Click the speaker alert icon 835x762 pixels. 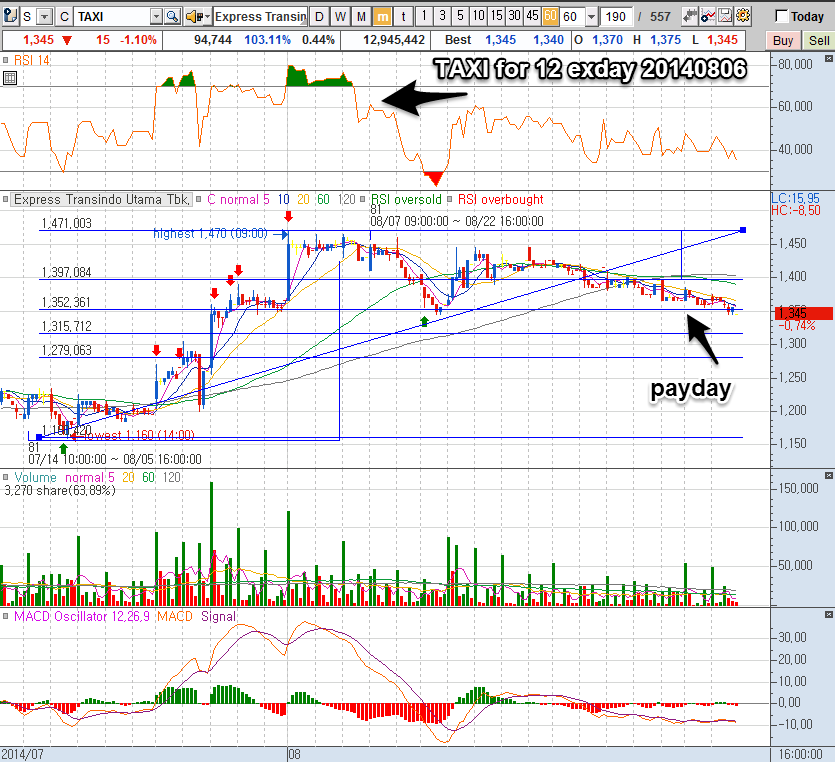pos(194,17)
